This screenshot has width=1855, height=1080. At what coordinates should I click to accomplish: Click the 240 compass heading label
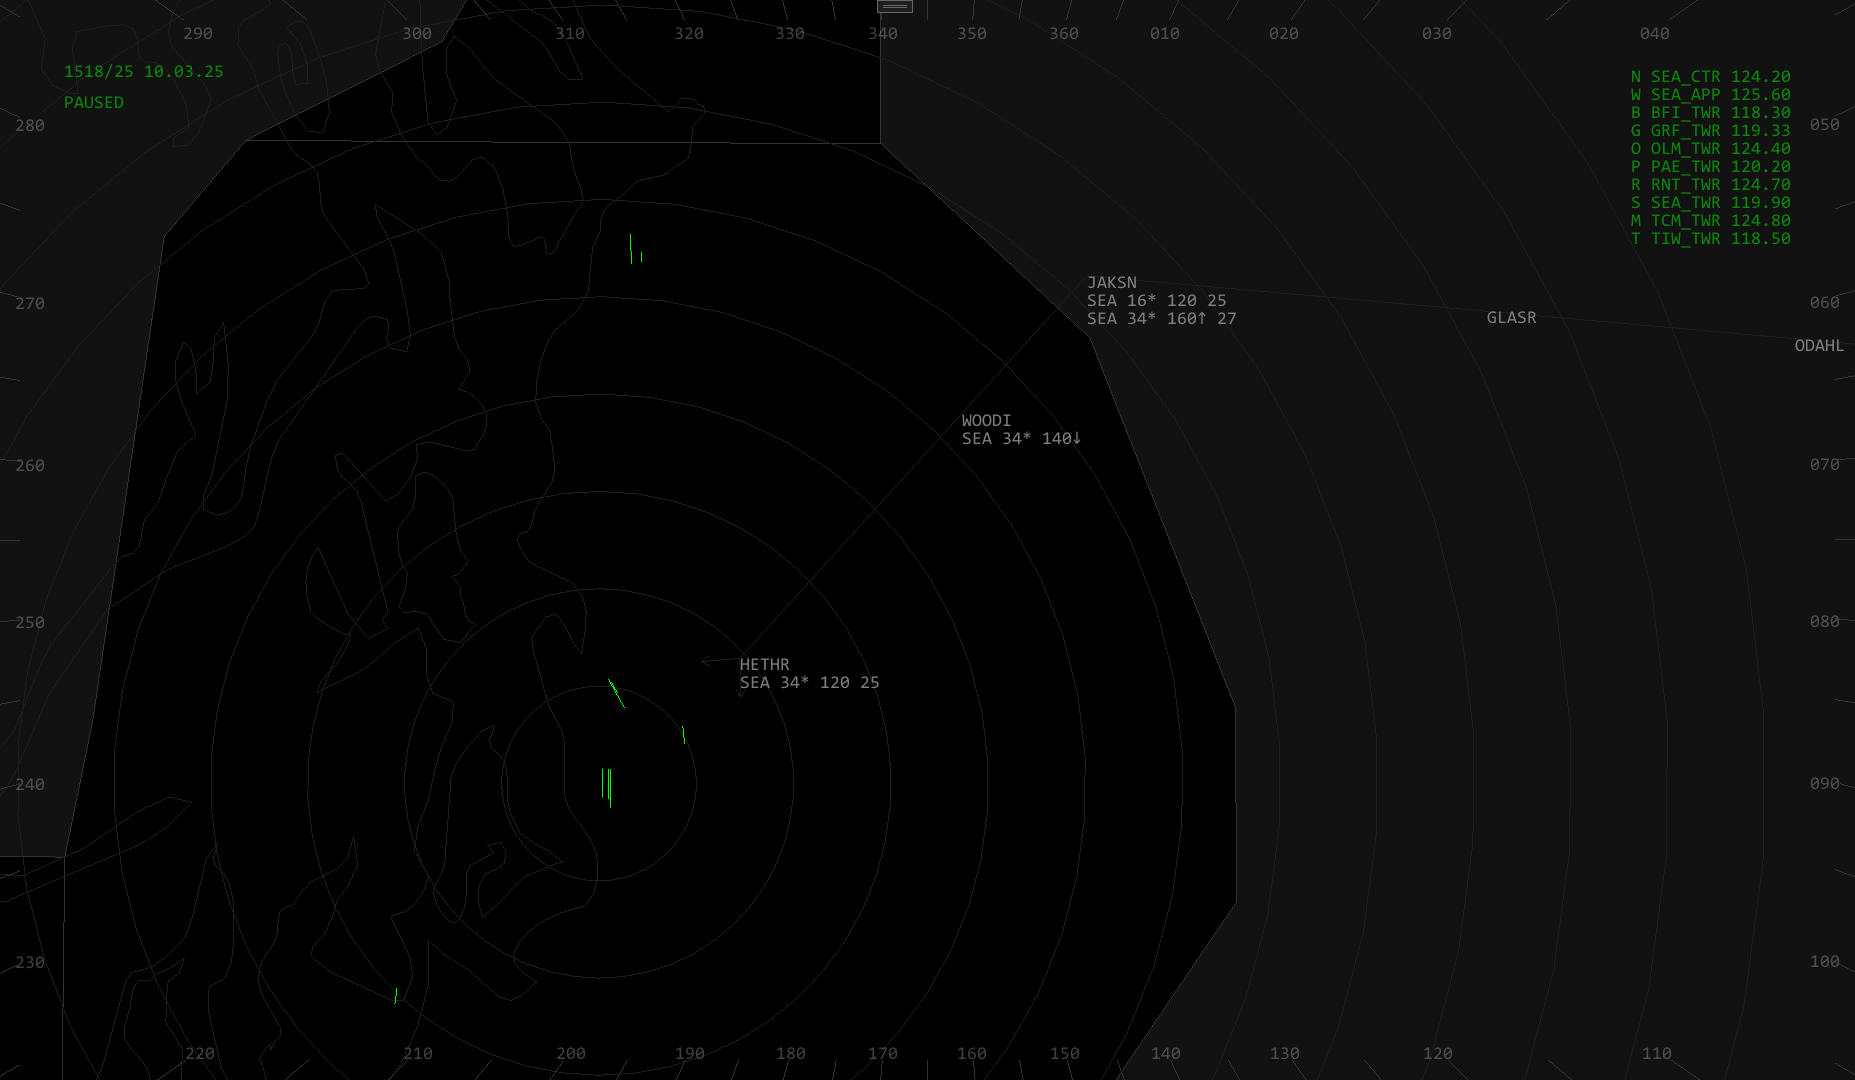pos(30,785)
